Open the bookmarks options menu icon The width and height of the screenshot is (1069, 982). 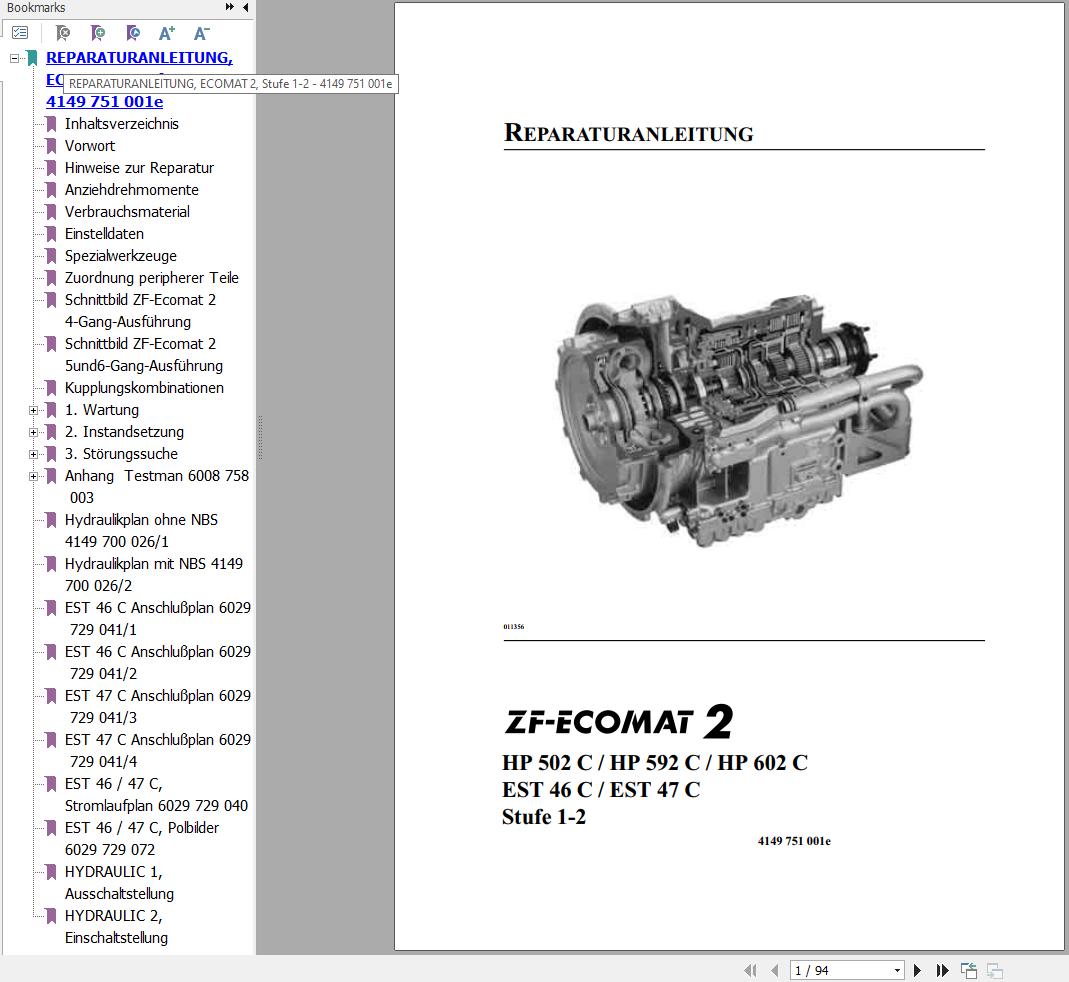tap(19, 32)
